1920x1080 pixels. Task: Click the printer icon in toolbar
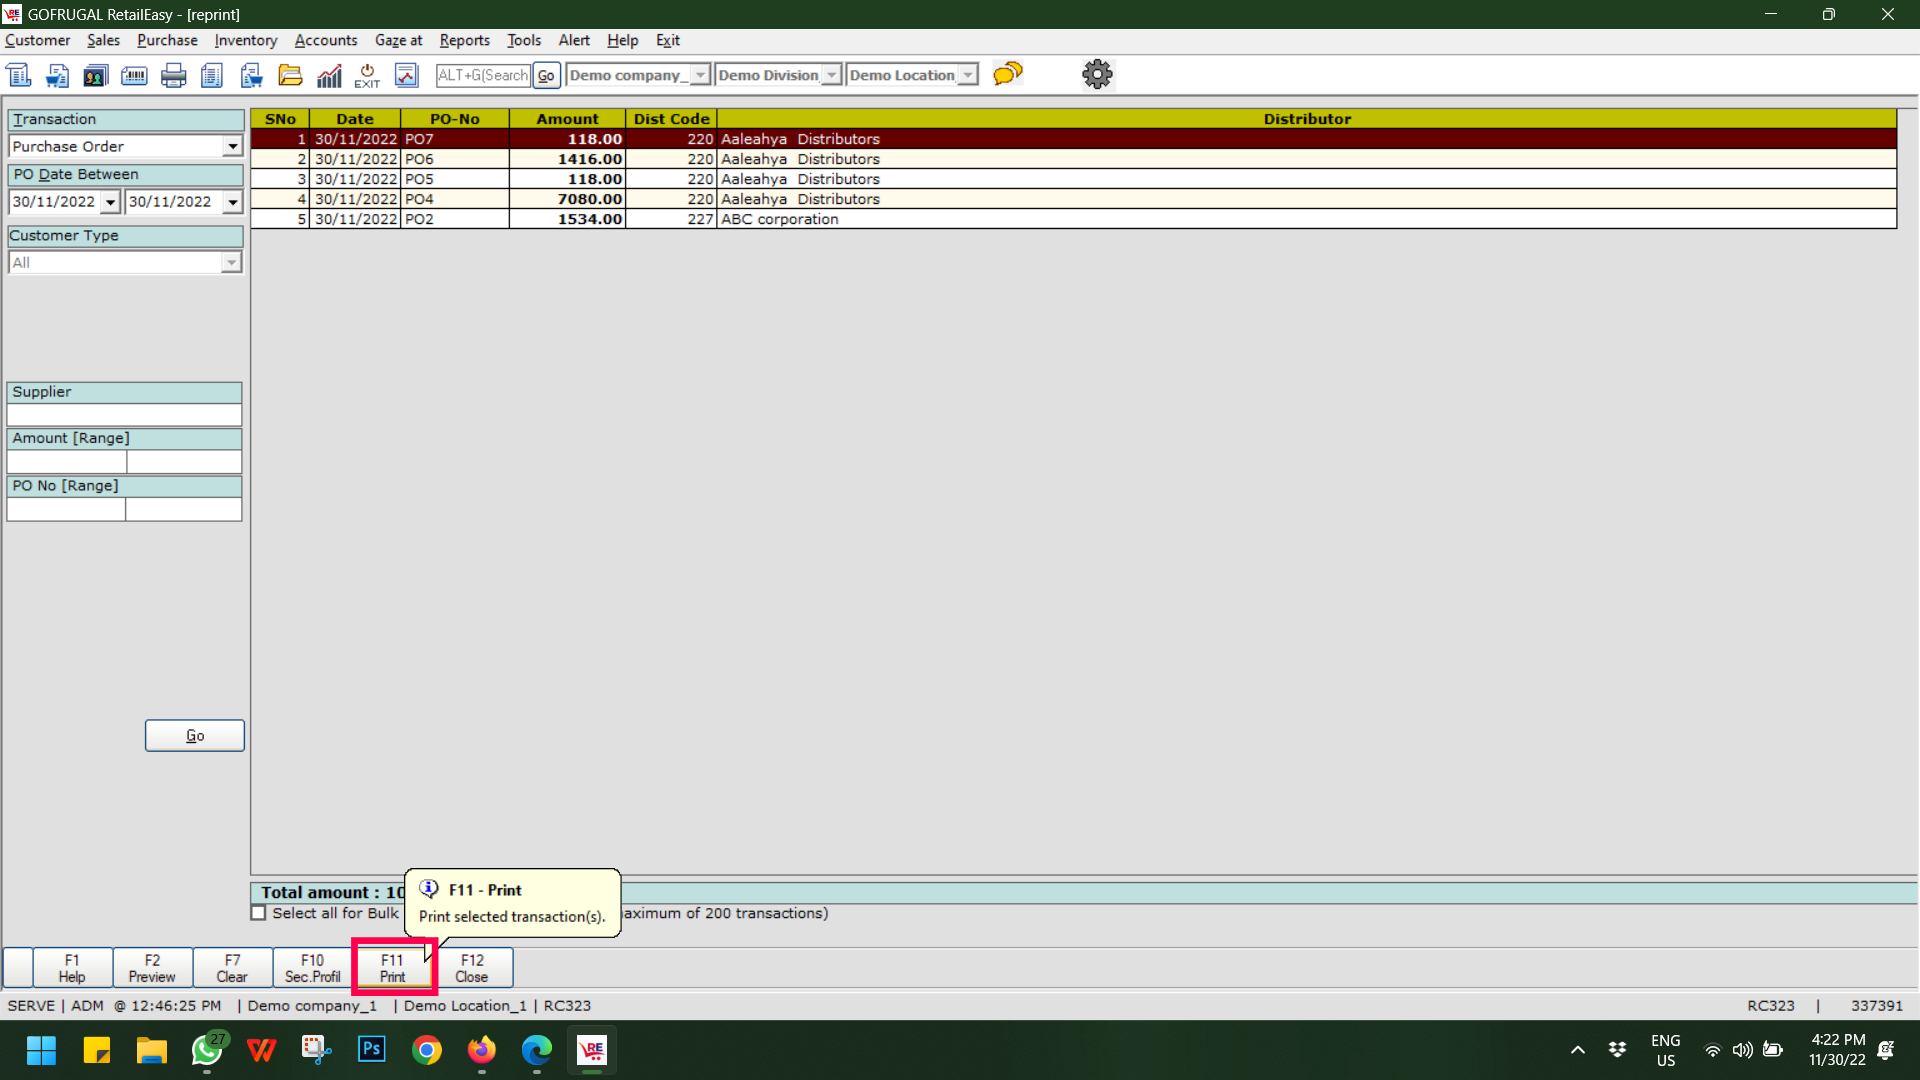[173, 75]
